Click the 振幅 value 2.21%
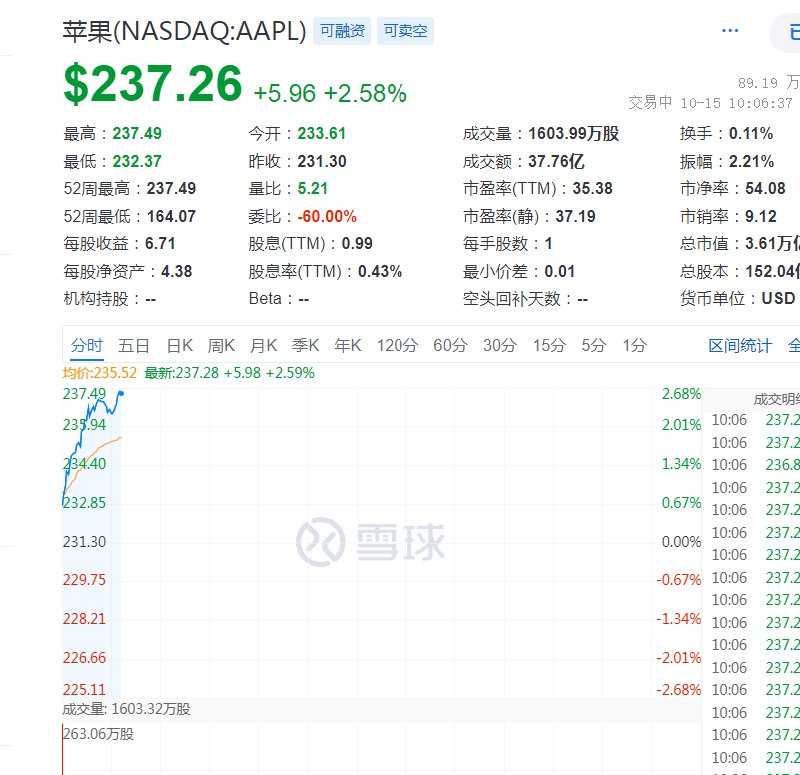 tap(751, 162)
